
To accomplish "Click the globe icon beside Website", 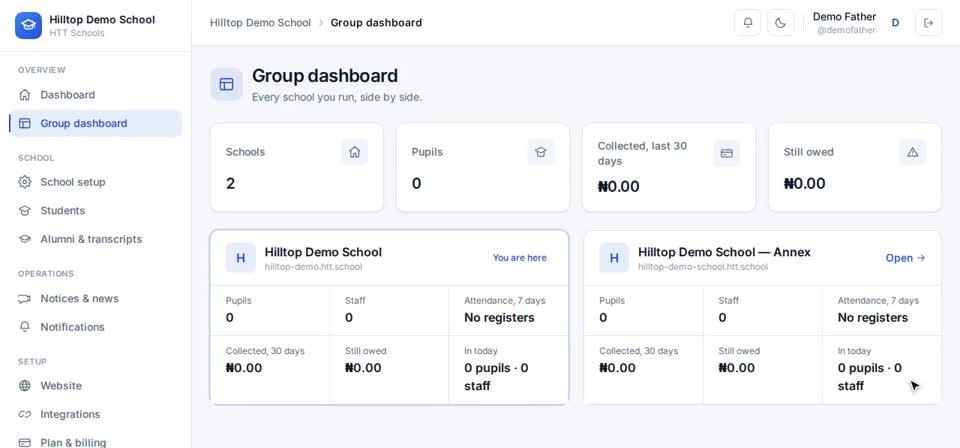I will pos(24,386).
